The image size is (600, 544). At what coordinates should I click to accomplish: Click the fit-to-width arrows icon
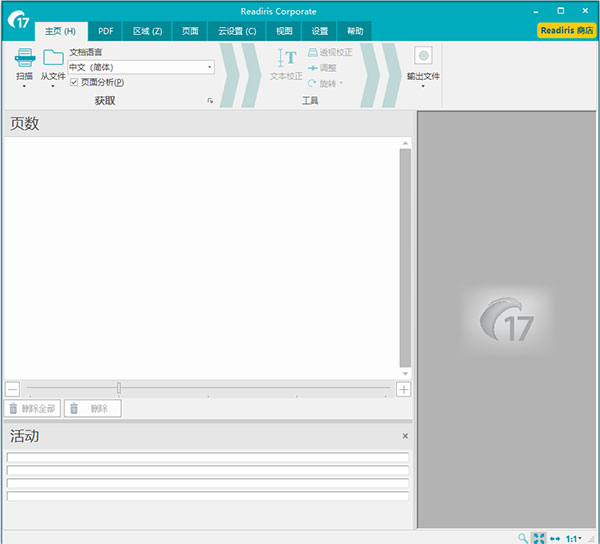(x=555, y=538)
